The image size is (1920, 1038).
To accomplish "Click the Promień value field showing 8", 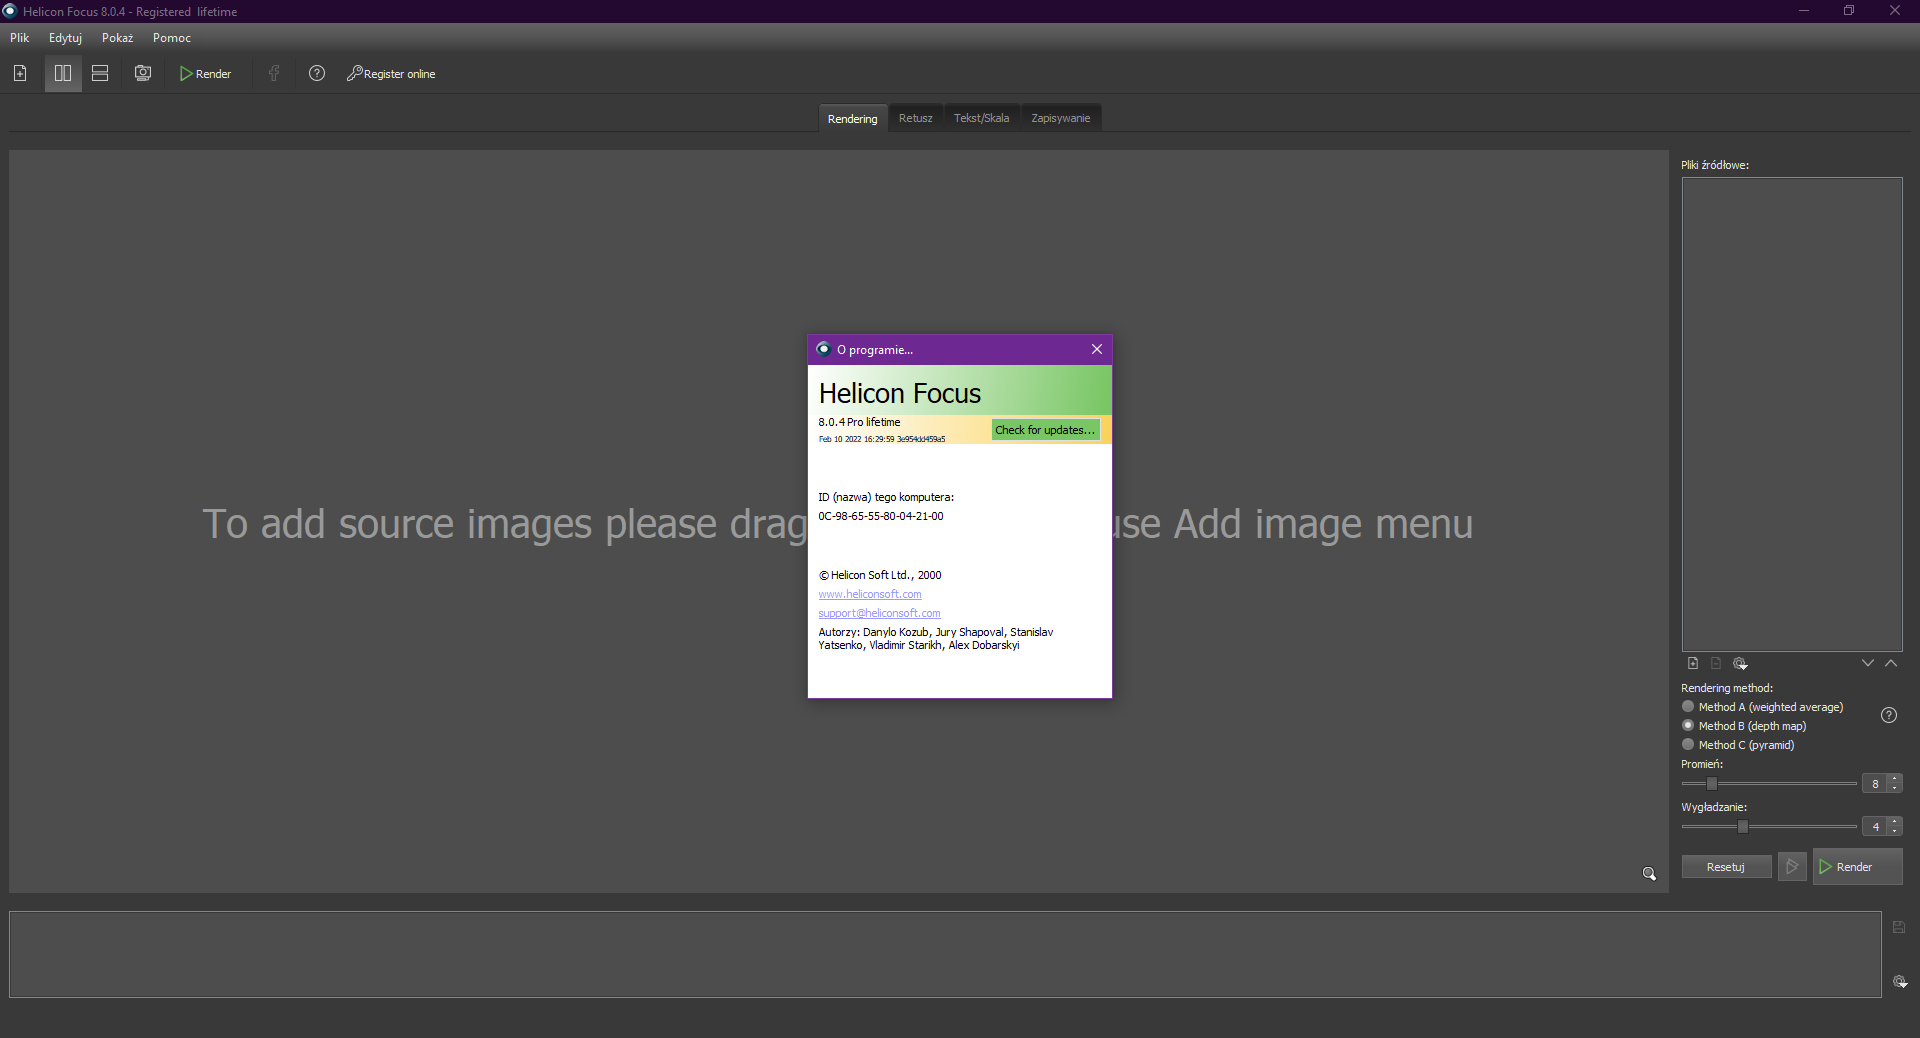I will click(1875, 784).
